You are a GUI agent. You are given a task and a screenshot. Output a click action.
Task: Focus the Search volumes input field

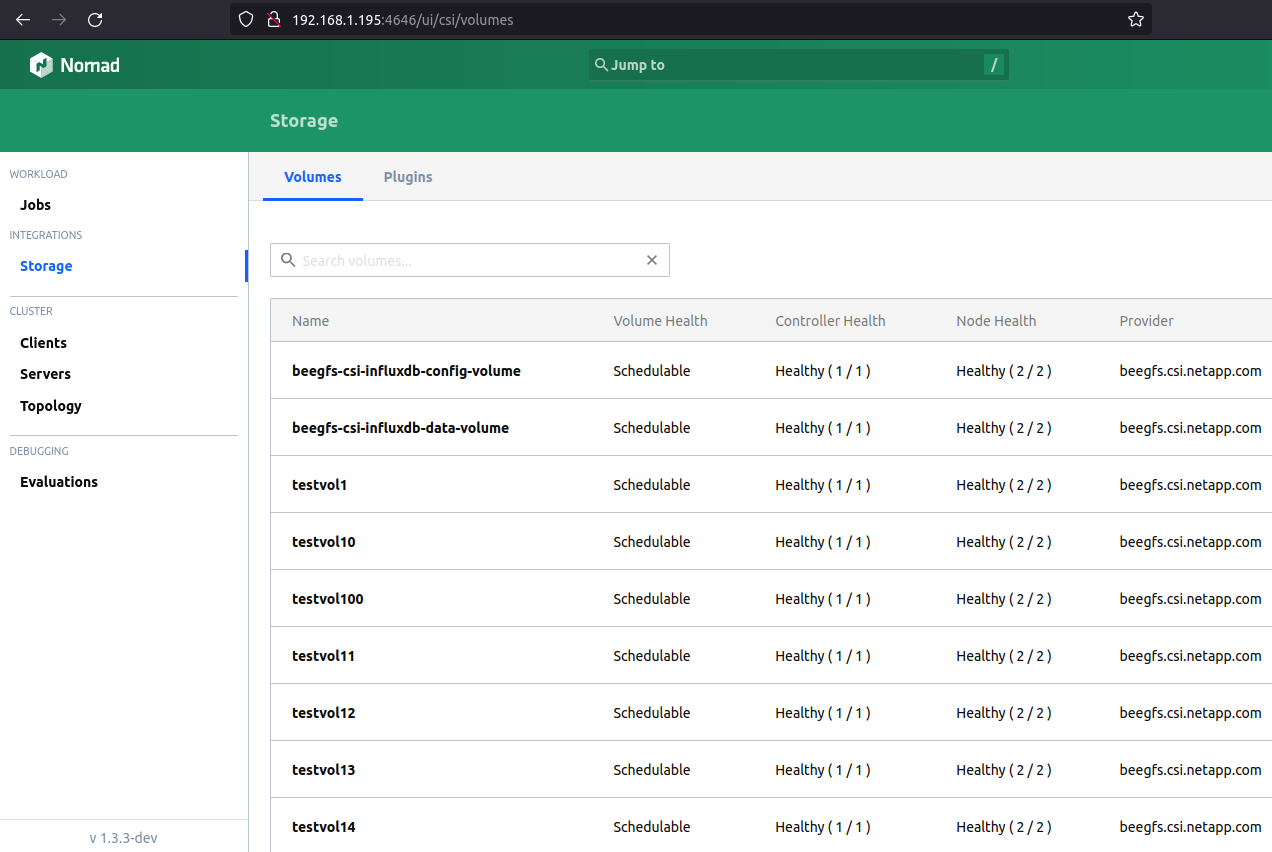pos(470,260)
